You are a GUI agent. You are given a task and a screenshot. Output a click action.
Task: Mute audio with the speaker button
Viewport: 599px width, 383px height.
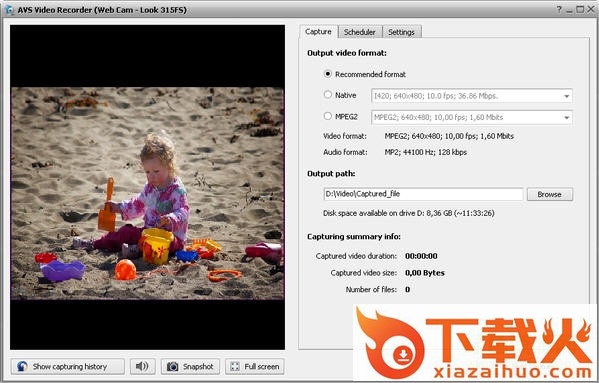[142, 367]
